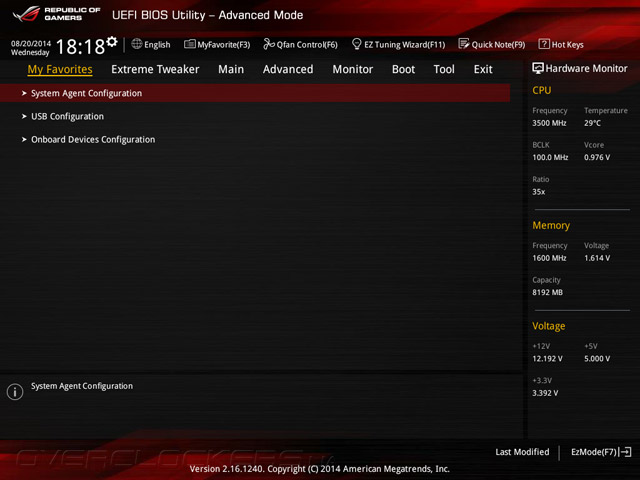
Task: Click +3.3V reading 3.392 V
Action: [545, 393]
